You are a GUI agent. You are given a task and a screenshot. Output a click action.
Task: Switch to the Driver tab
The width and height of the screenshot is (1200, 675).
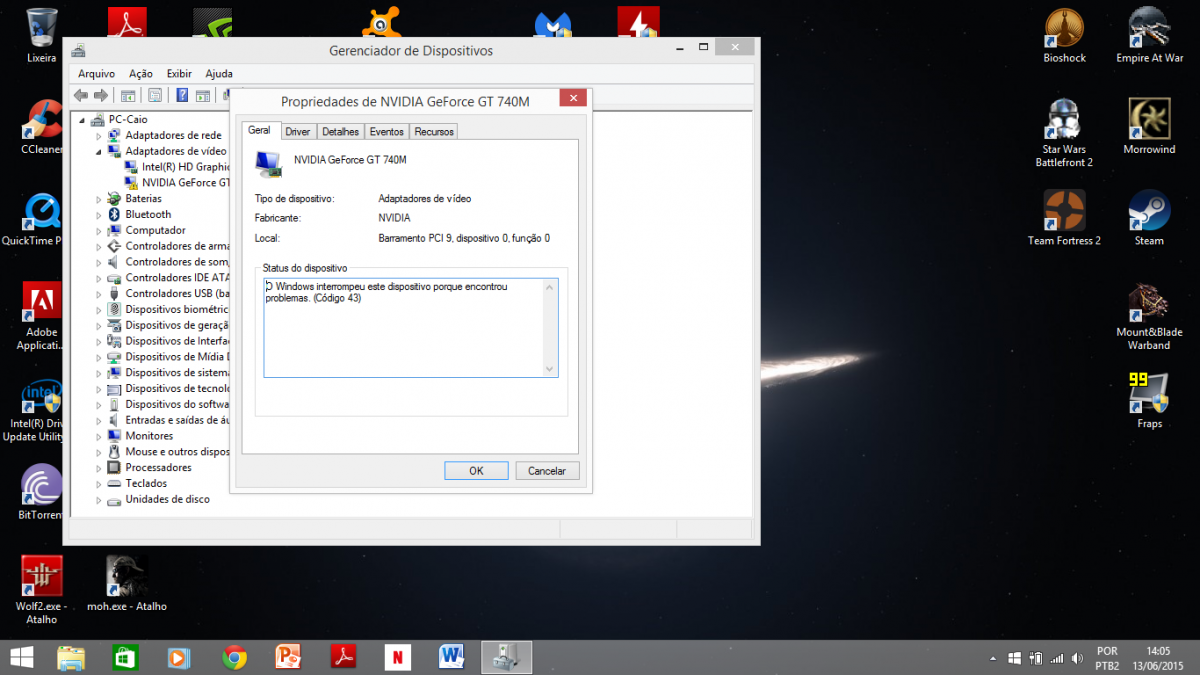pos(297,132)
